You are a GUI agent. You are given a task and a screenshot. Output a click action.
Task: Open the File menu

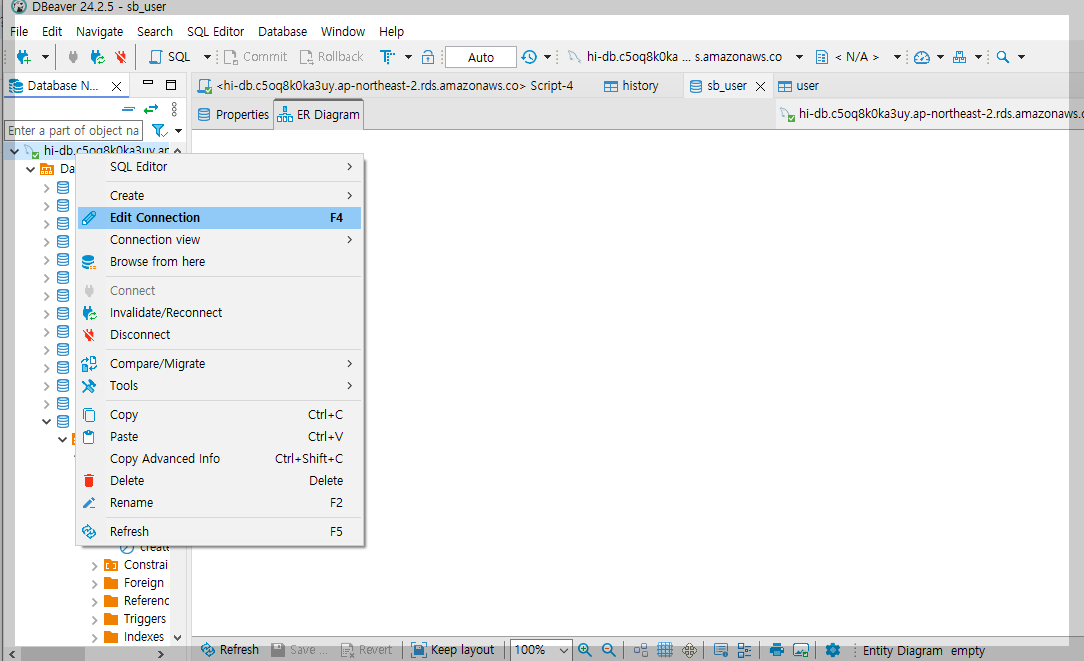click(x=19, y=32)
